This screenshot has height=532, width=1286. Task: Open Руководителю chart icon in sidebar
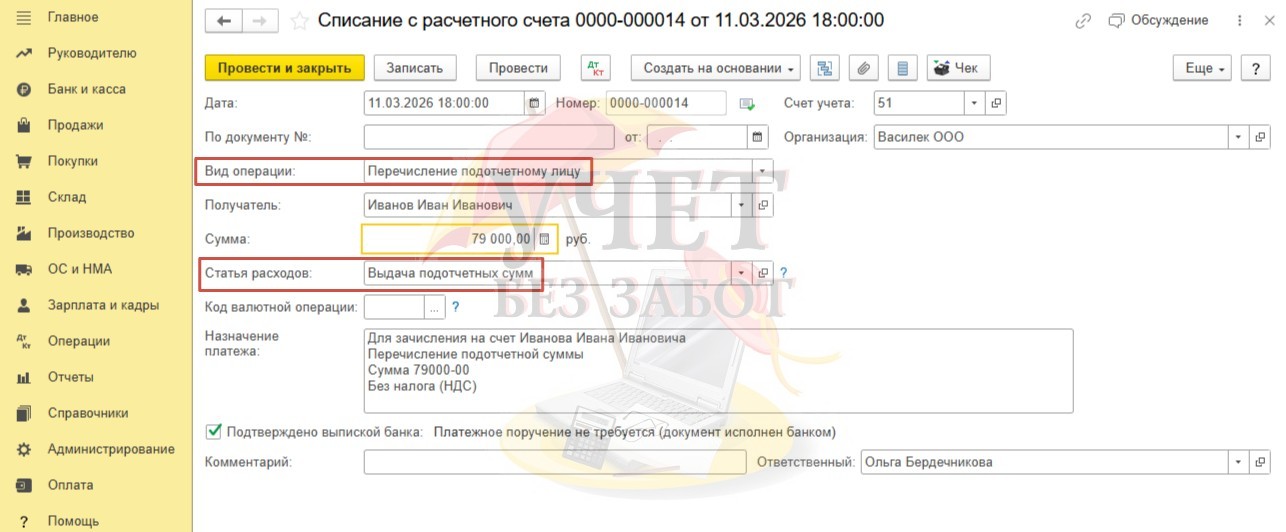[24, 53]
